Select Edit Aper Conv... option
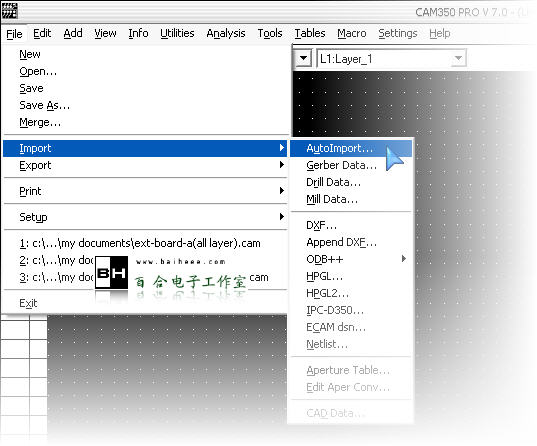Viewport: 537px width, 446px height. 351,387
